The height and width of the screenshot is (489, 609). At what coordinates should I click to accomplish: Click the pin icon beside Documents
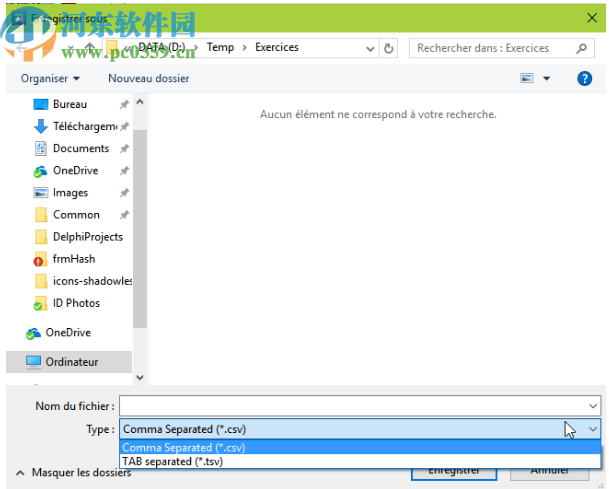click(124, 148)
